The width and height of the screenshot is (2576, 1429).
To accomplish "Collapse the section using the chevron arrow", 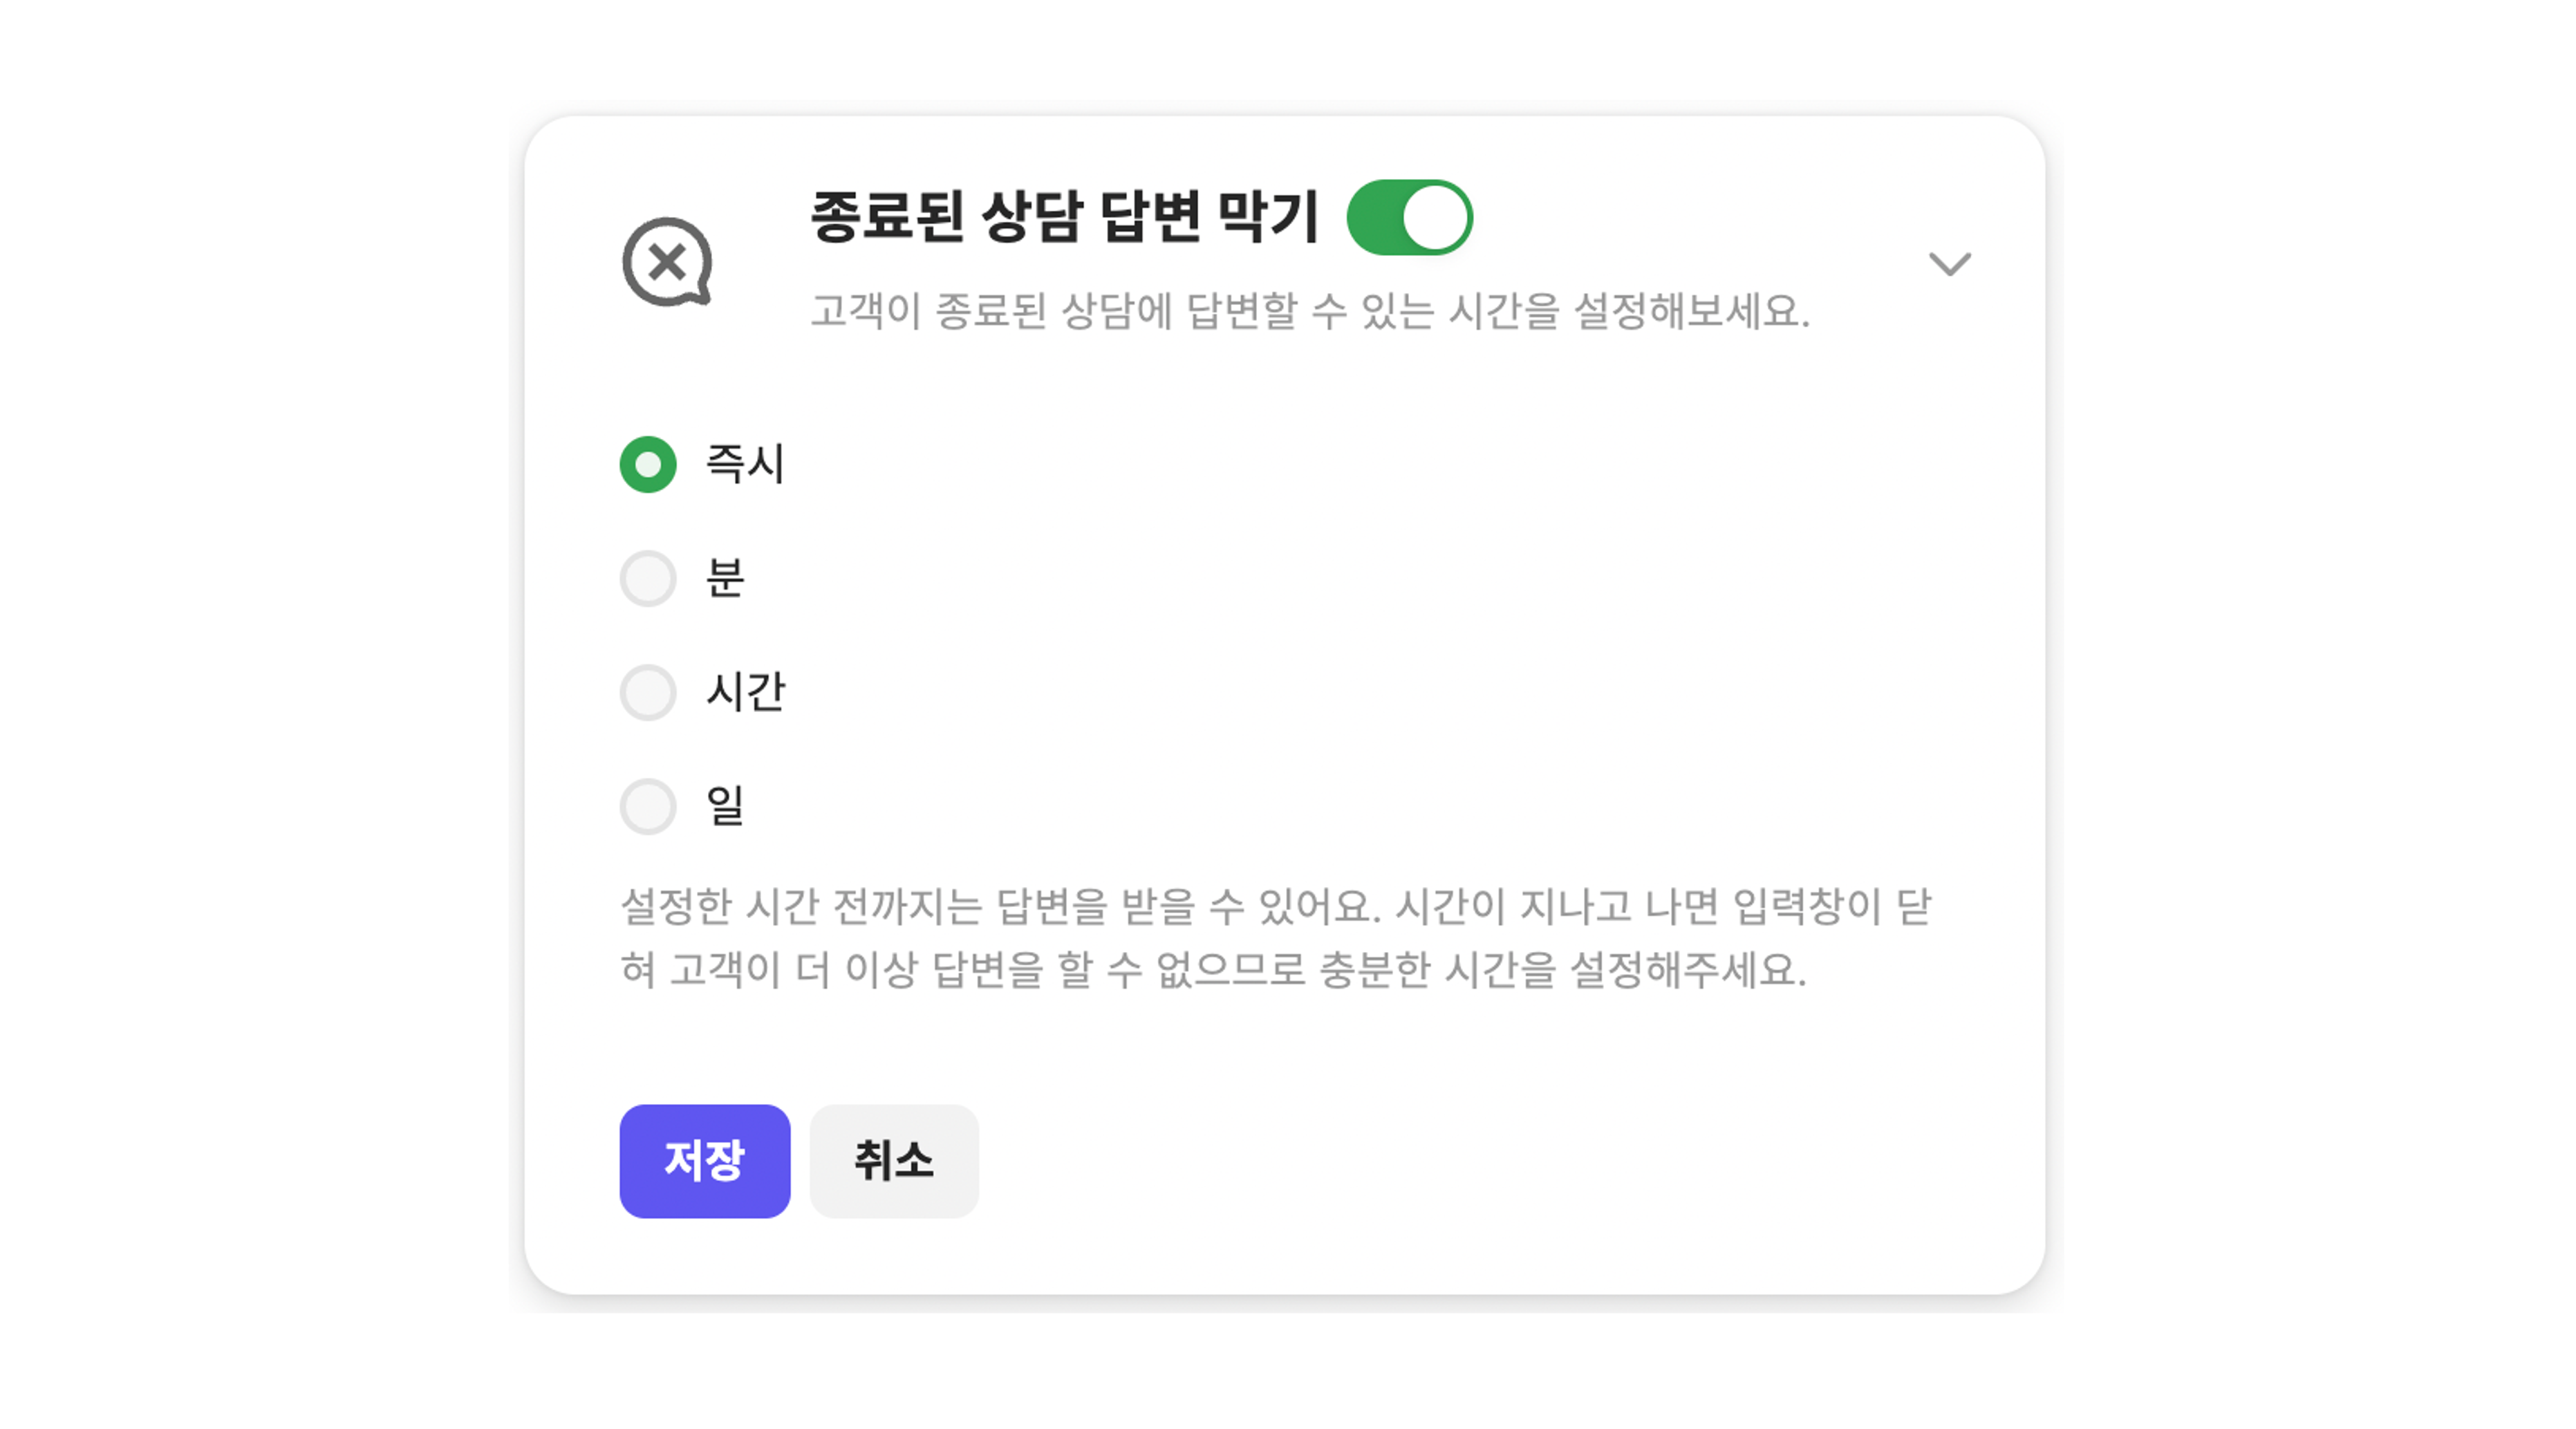I will [1949, 264].
